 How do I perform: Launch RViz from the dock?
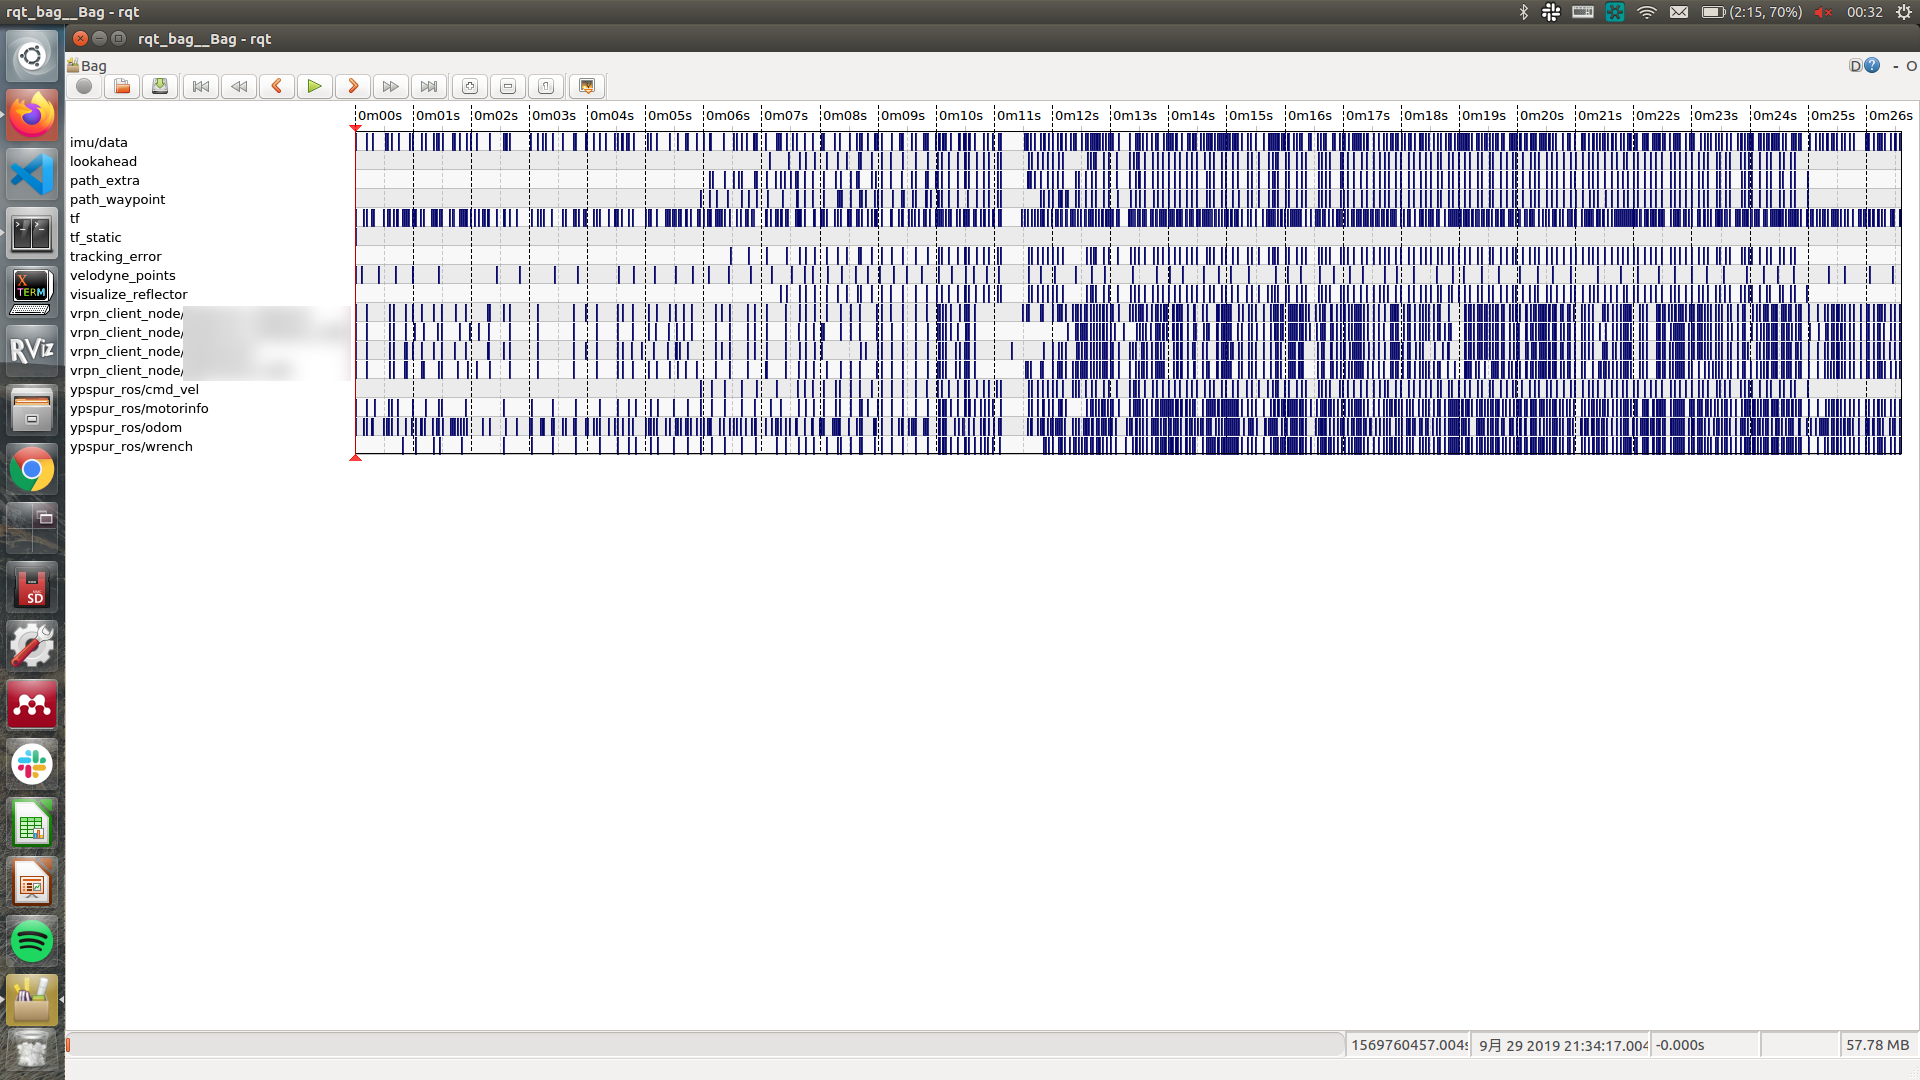[x=32, y=350]
